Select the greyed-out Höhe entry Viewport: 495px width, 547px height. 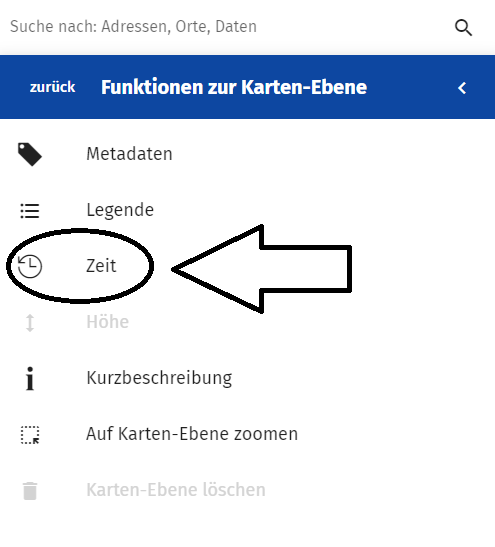click(107, 322)
